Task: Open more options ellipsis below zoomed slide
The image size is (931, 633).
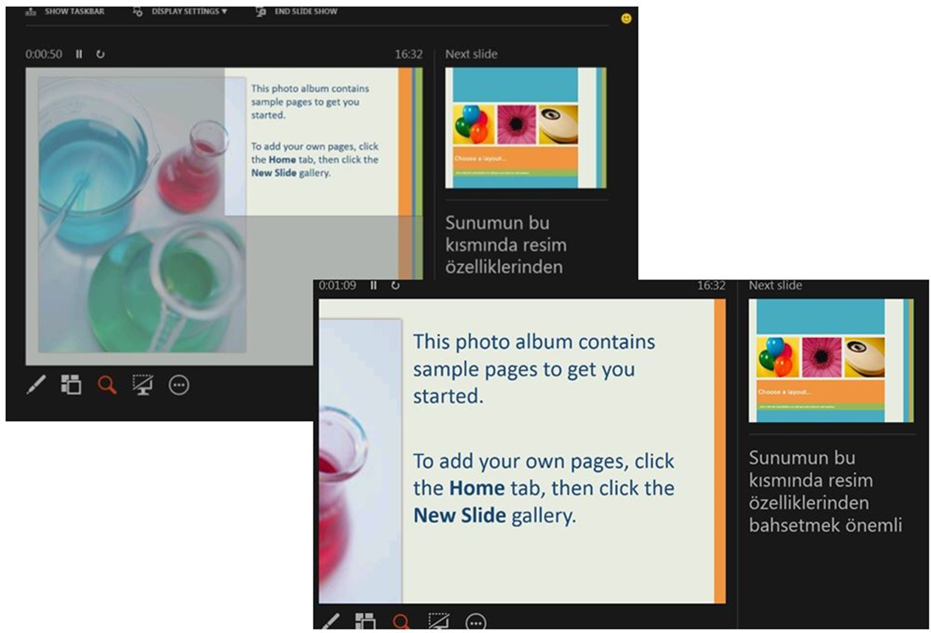Action: coord(476,622)
